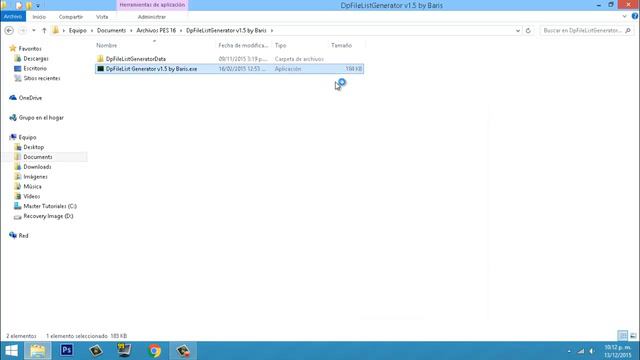Click the Baris.exe application icon
Image resolution: width=640 pixels, height=360 pixels.
click(100, 69)
